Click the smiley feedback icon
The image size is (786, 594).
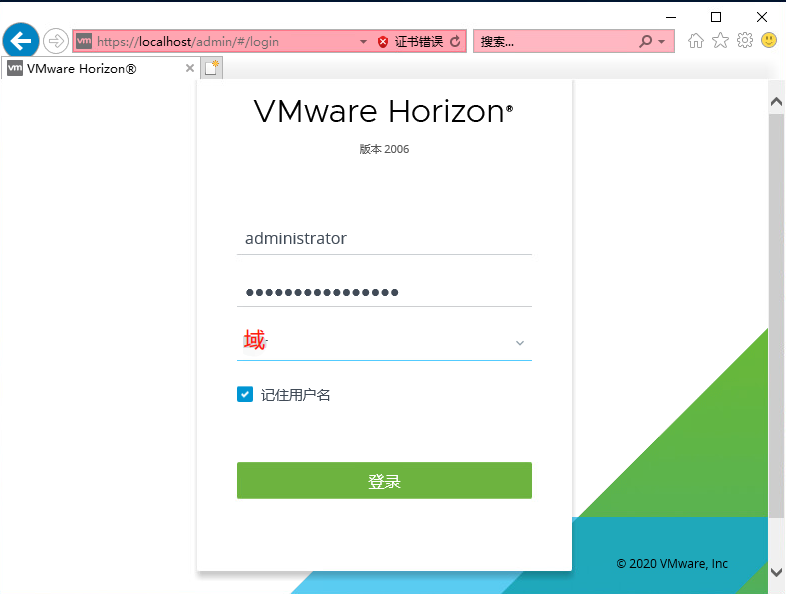(x=769, y=40)
